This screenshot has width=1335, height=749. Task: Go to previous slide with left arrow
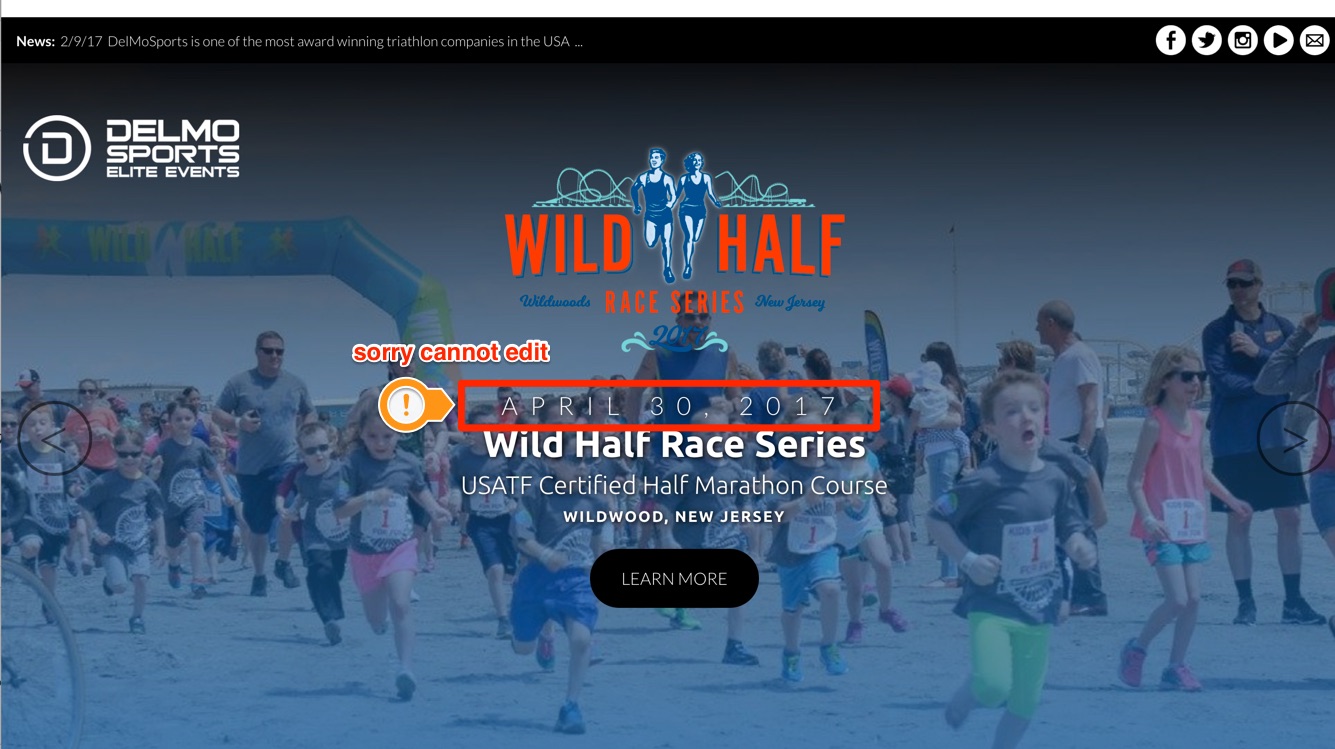[54, 438]
